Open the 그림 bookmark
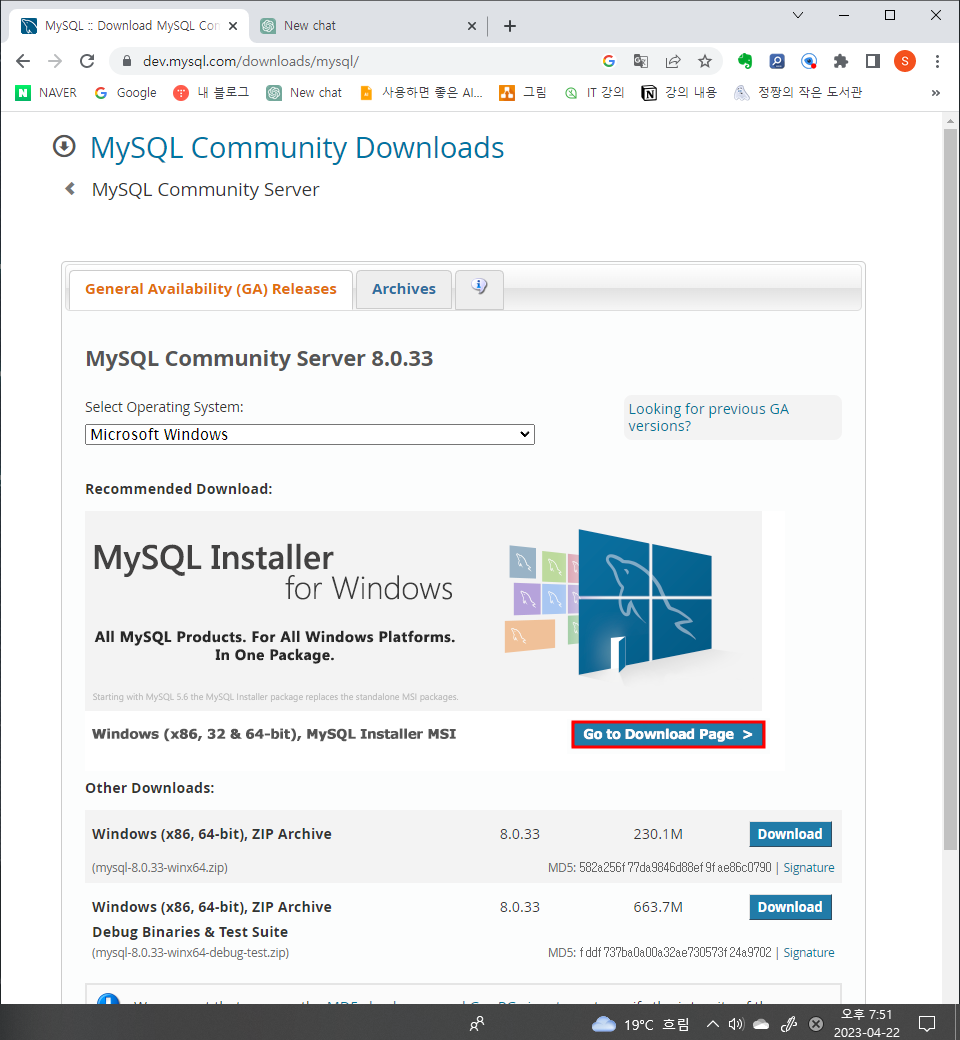Screen dimensions: 960x1040 pyautogui.click(x=523, y=93)
